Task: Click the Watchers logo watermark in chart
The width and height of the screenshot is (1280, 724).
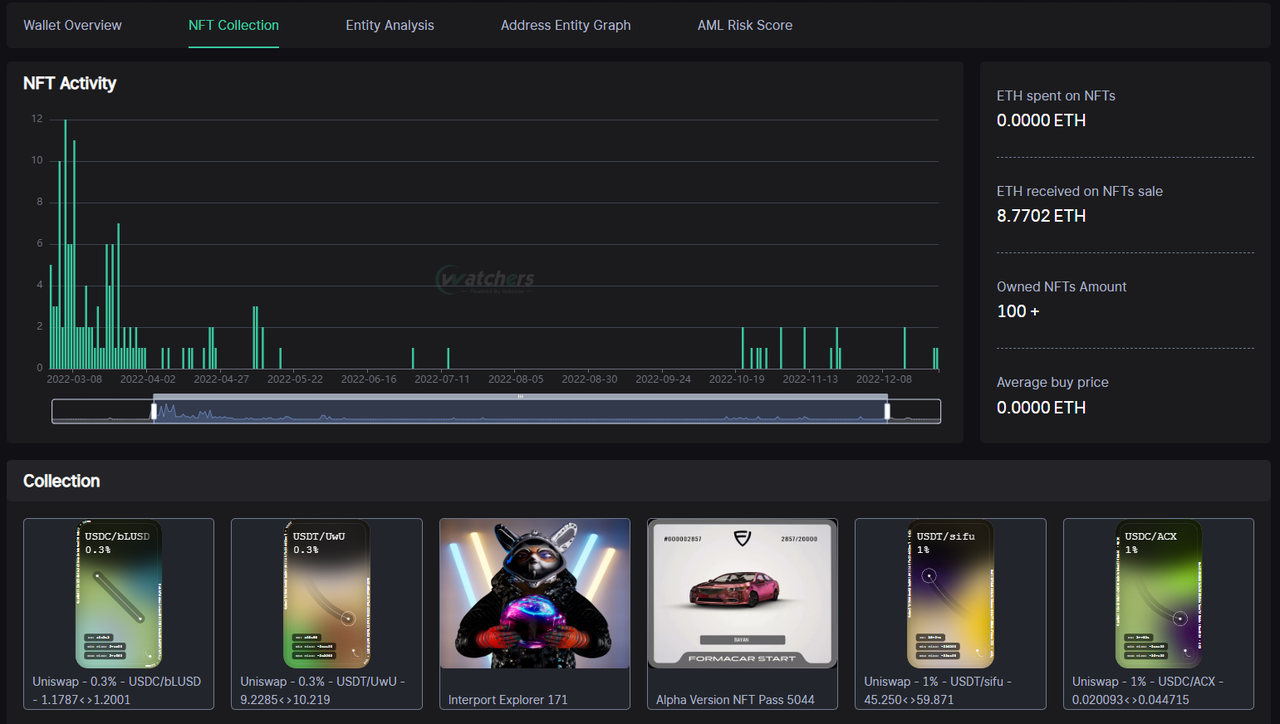Action: click(x=486, y=280)
